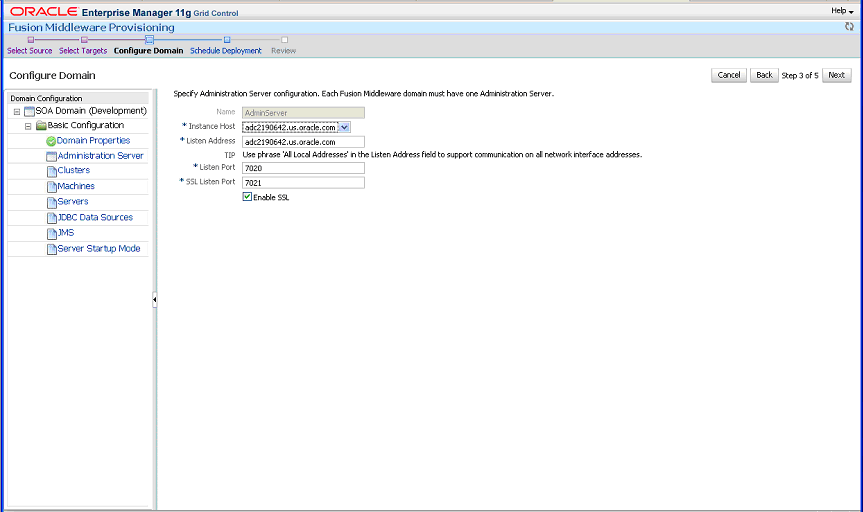Viewport: 863px width, 512px height.
Task: Click the Next button
Action: [x=837, y=75]
